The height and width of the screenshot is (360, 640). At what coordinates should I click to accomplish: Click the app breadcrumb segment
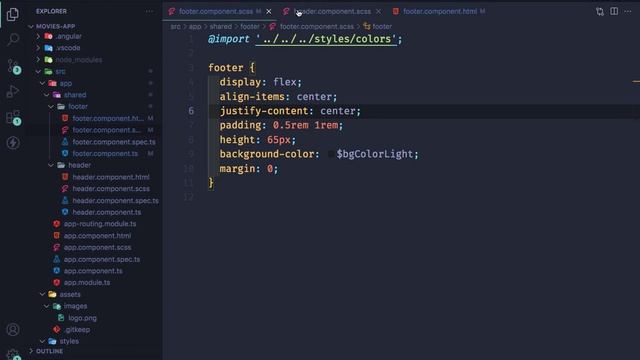(195, 27)
